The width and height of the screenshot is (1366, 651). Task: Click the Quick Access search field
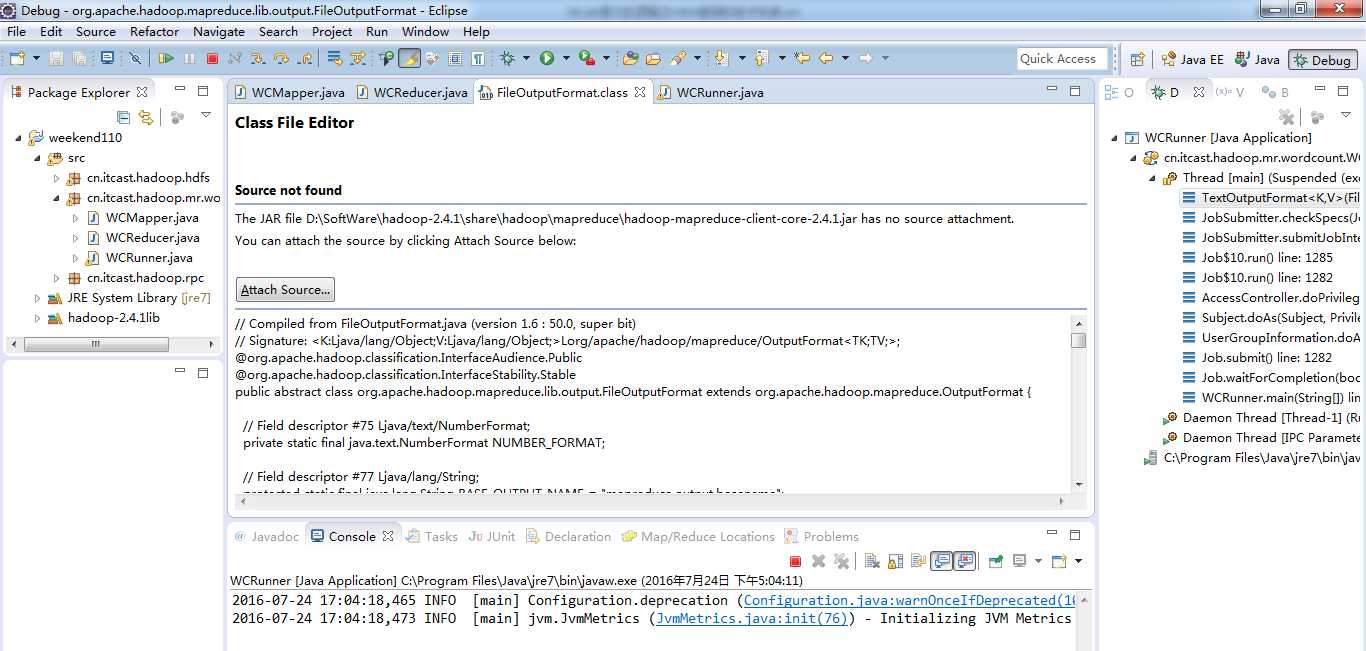(1062, 59)
